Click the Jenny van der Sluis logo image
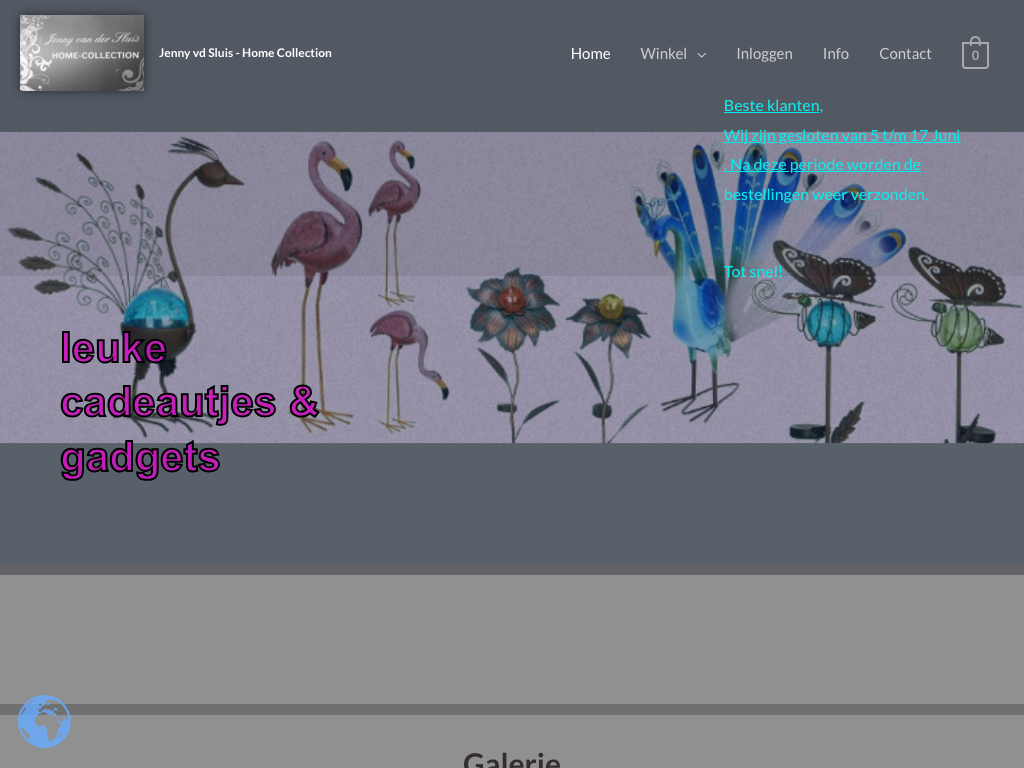 coord(82,53)
